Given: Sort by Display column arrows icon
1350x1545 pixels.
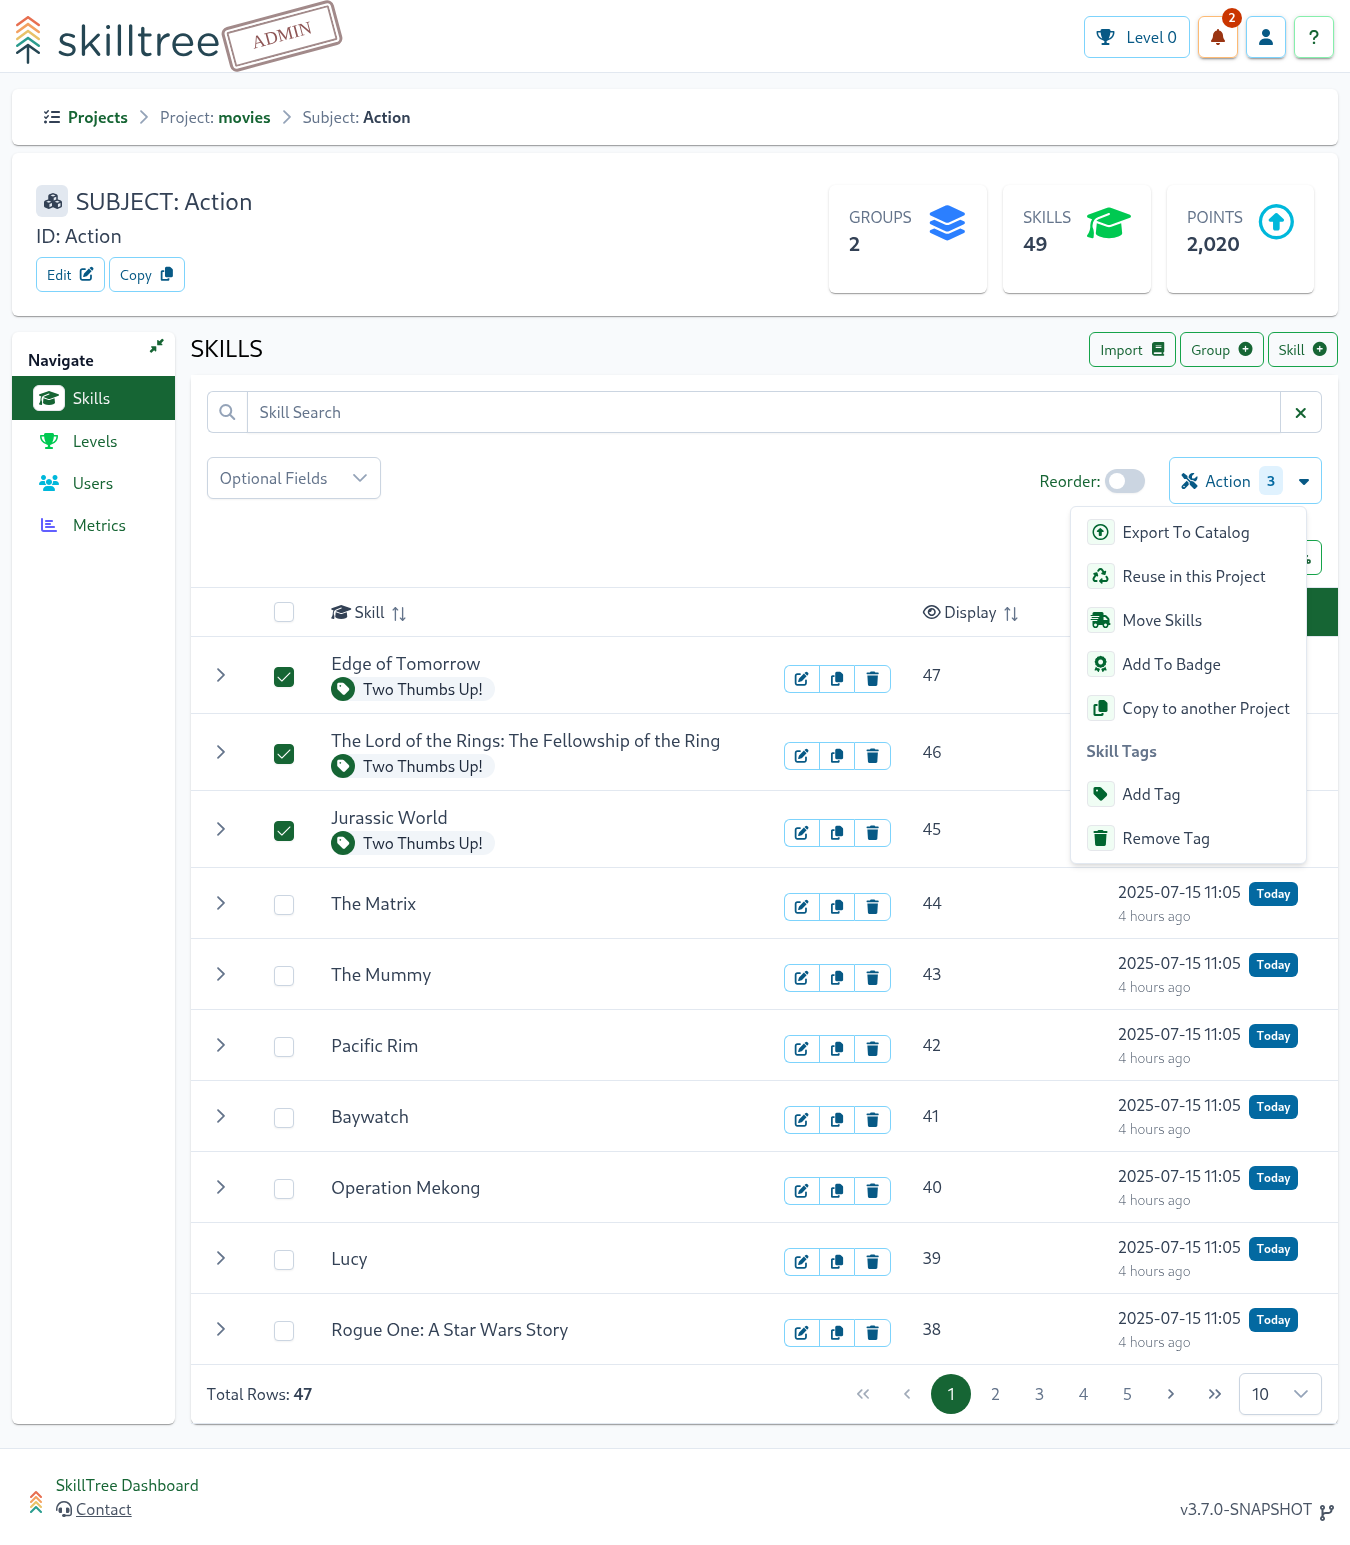Looking at the screenshot, I should pyautogui.click(x=1011, y=613).
